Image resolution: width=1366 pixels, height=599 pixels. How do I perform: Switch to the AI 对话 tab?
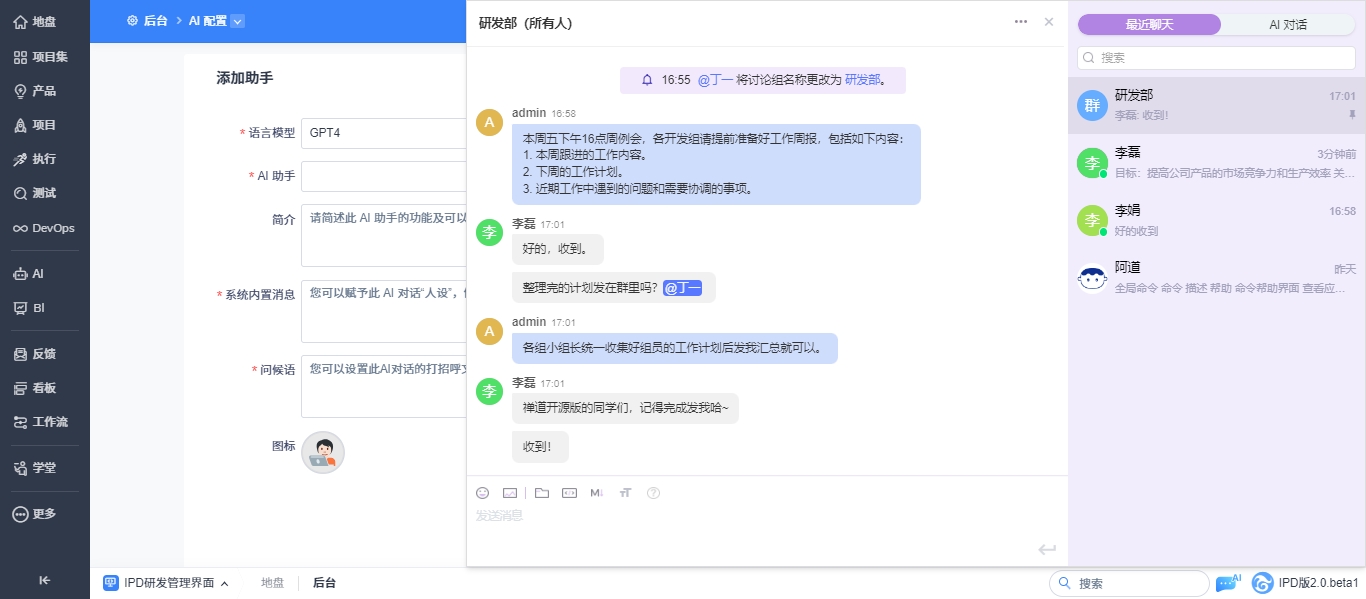click(1288, 25)
